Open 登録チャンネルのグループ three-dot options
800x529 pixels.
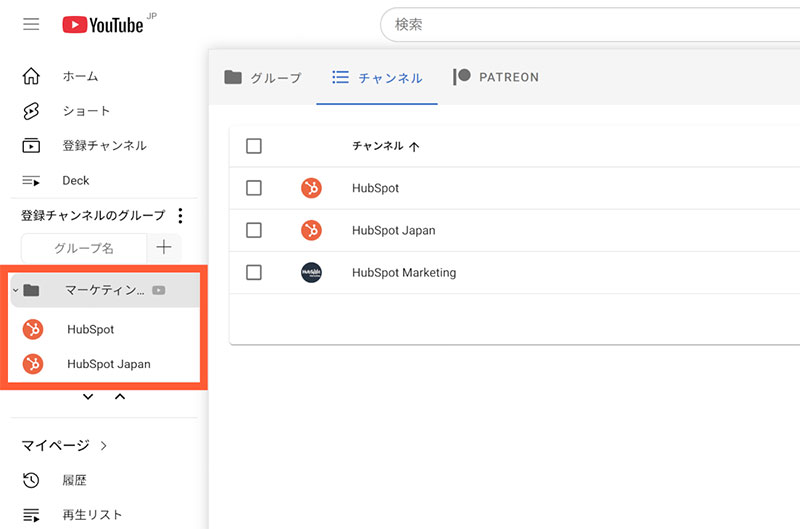(180, 216)
